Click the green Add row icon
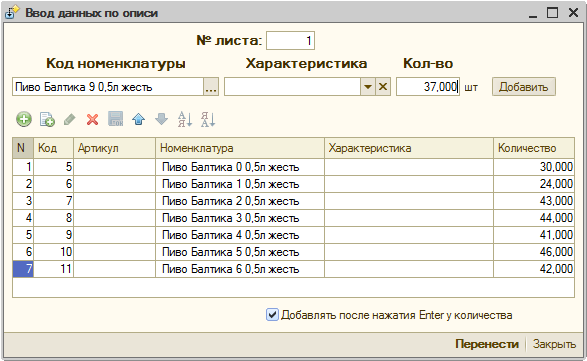The height and width of the screenshot is (361, 587). pyautogui.click(x=24, y=119)
